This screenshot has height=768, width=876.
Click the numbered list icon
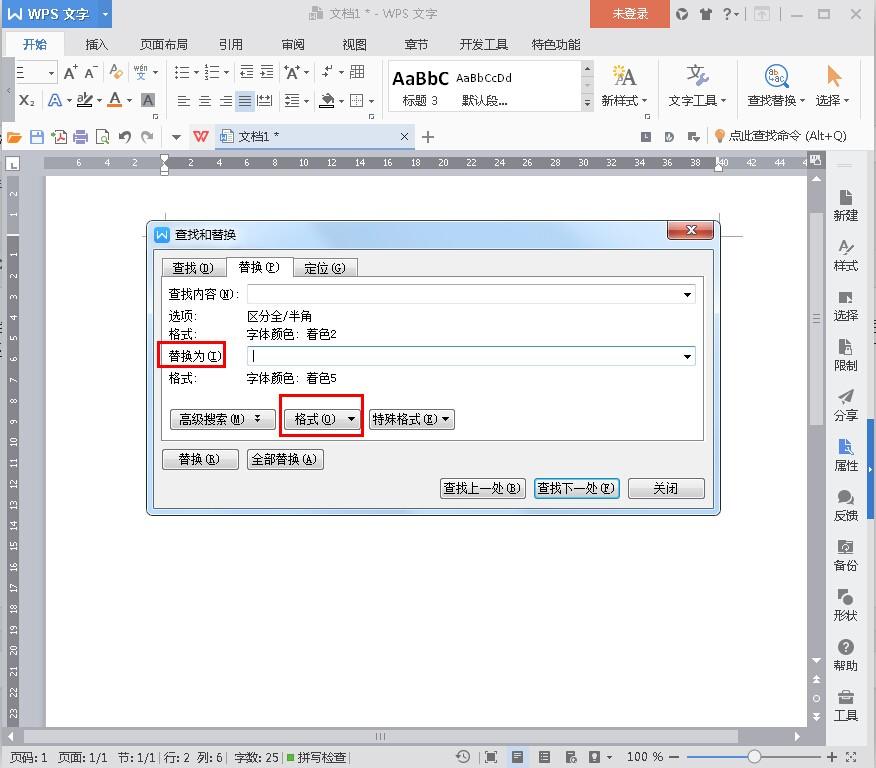(212, 72)
